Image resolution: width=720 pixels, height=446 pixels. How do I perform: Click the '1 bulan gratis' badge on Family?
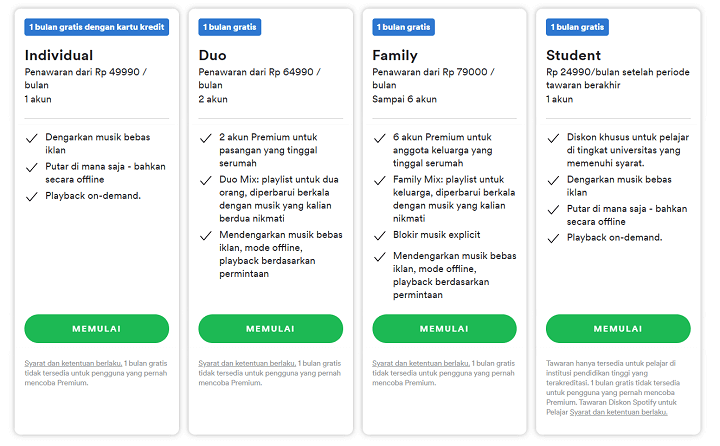(403, 27)
